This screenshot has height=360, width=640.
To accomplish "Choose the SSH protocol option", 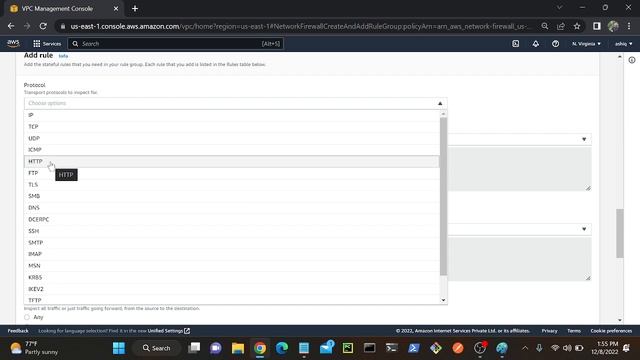I will (232, 231).
